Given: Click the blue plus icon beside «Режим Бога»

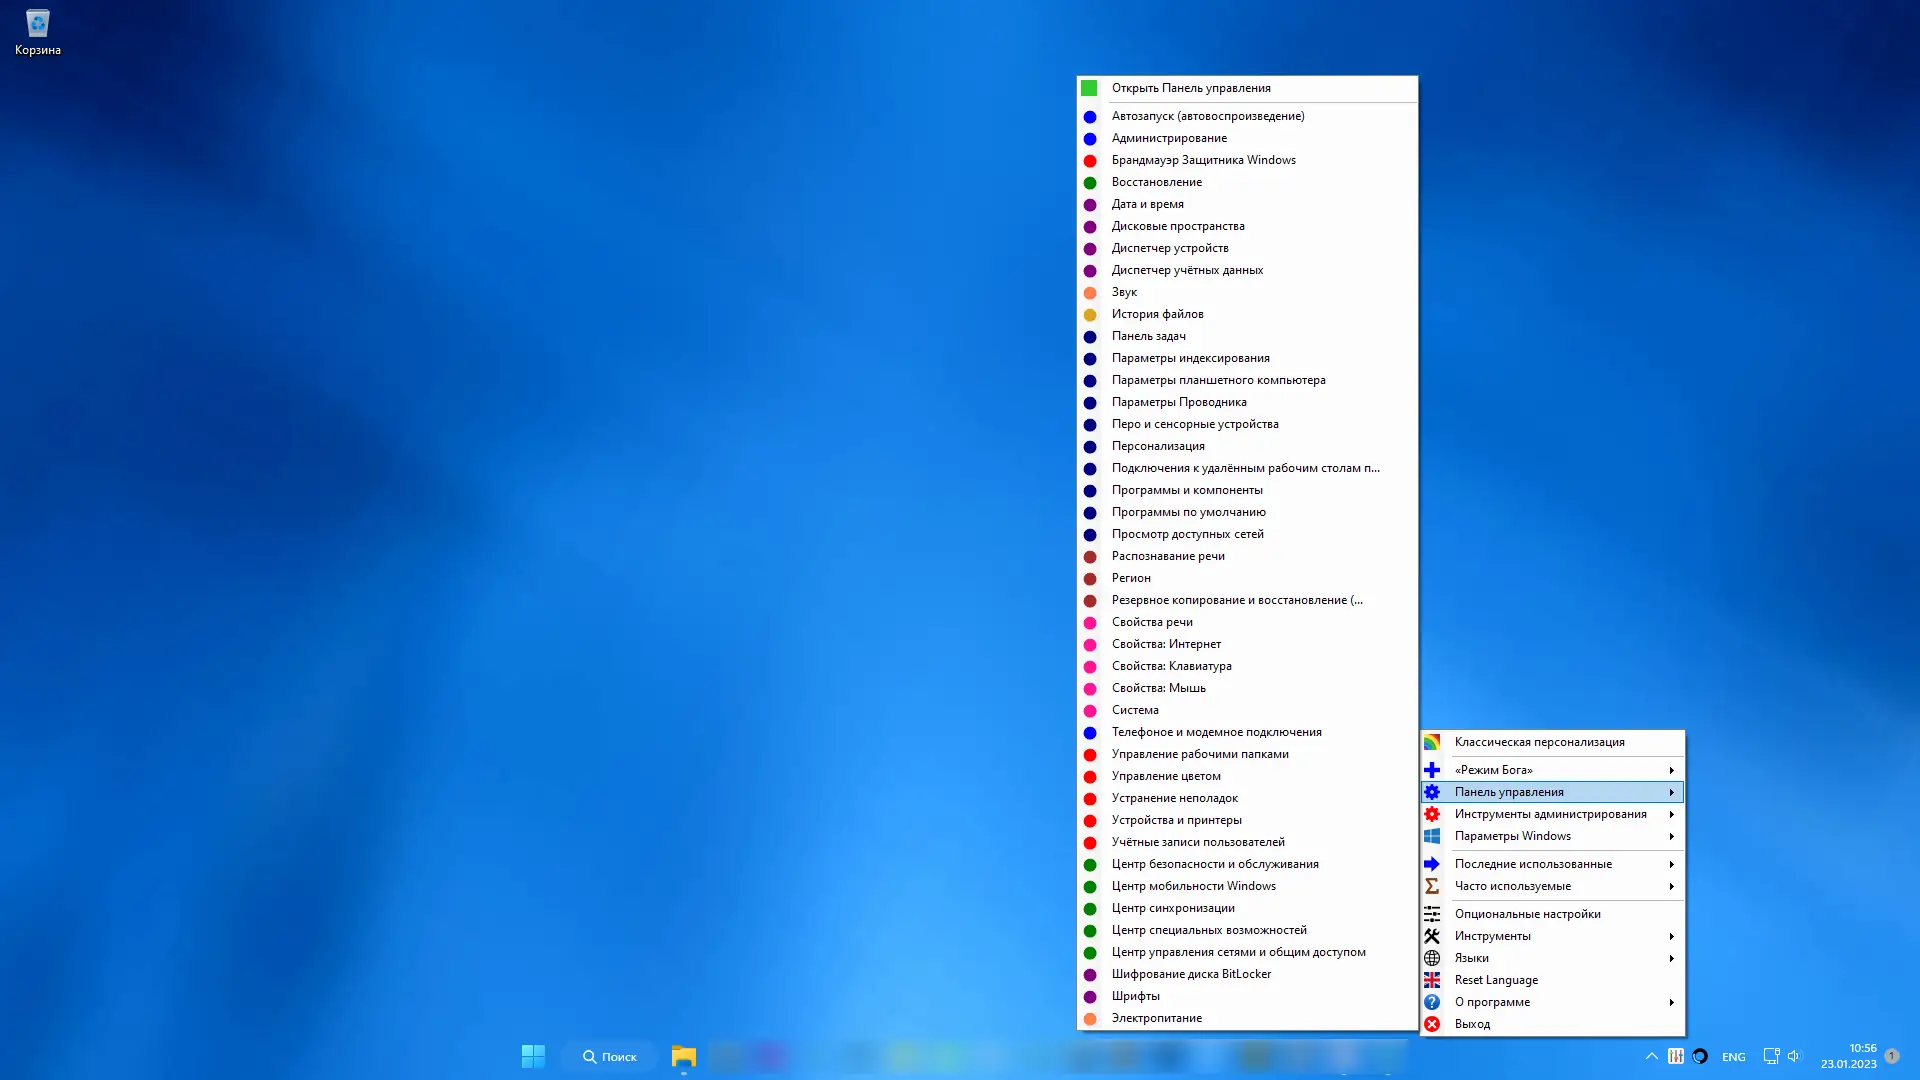Looking at the screenshot, I should (1433, 770).
